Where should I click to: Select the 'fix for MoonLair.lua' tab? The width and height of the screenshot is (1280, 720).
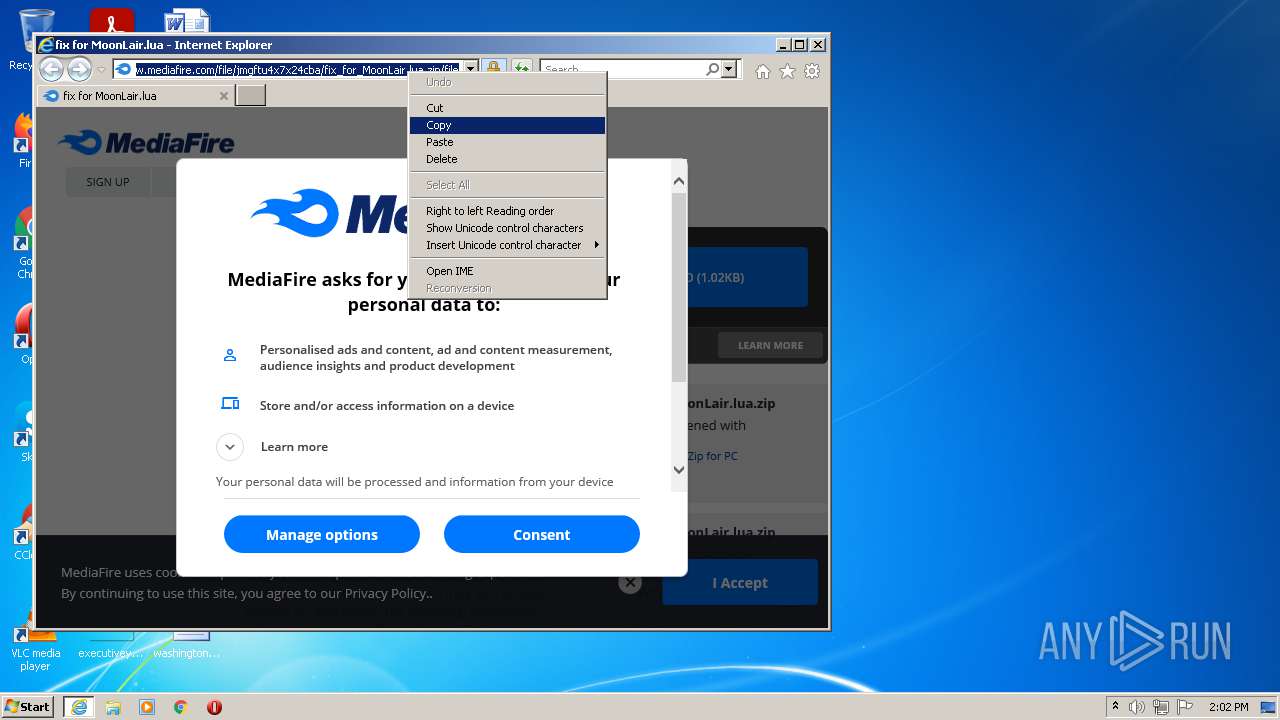pyautogui.click(x=135, y=96)
